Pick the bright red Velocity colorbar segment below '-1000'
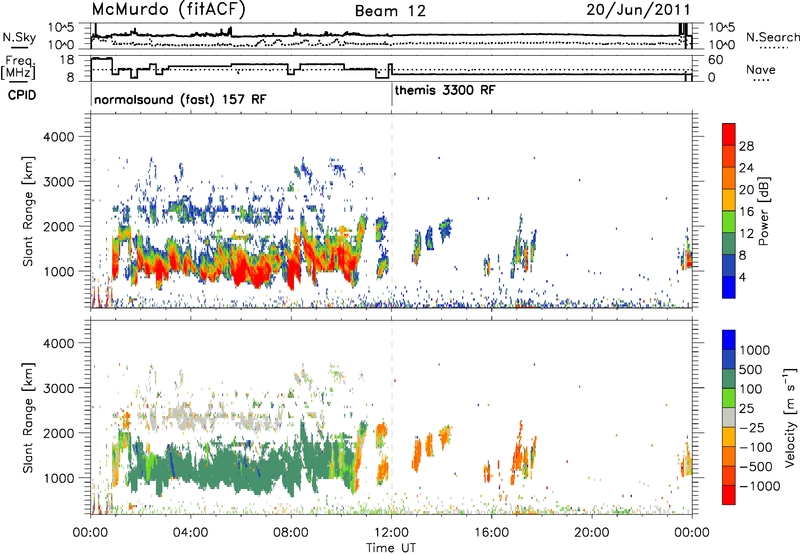This screenshot has height=554, width=800. click(x=729, y=495)
